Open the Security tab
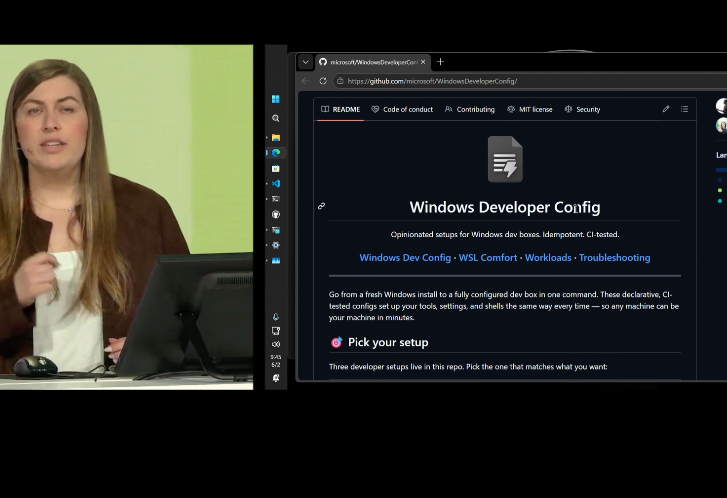727x498 pixels. pyautogui.click(x=582, y=109)
